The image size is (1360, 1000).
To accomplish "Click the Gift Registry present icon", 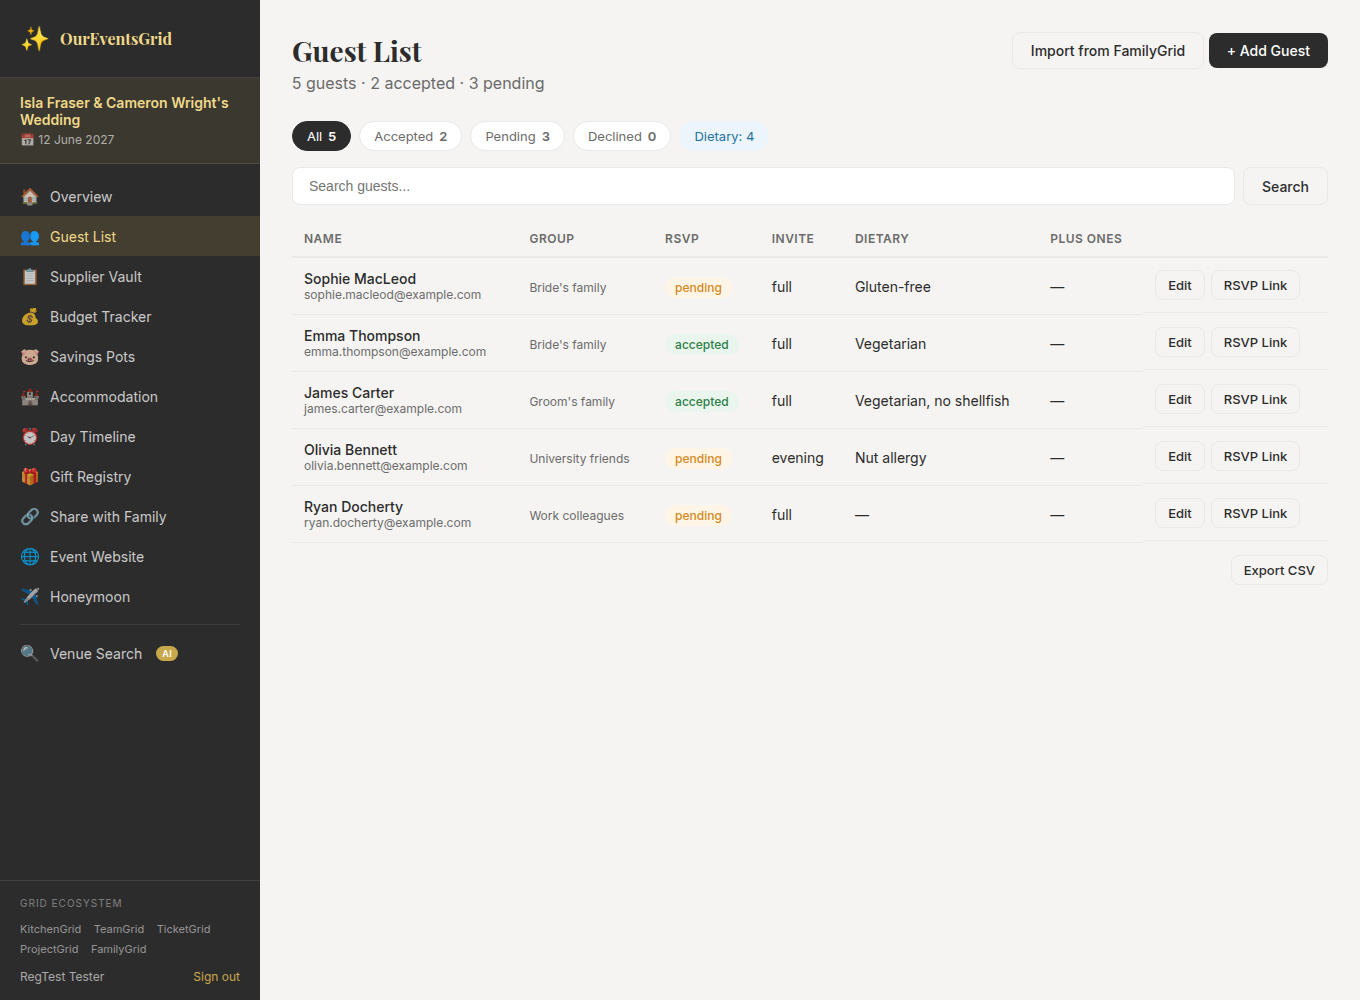I will [x=30, y=477].
